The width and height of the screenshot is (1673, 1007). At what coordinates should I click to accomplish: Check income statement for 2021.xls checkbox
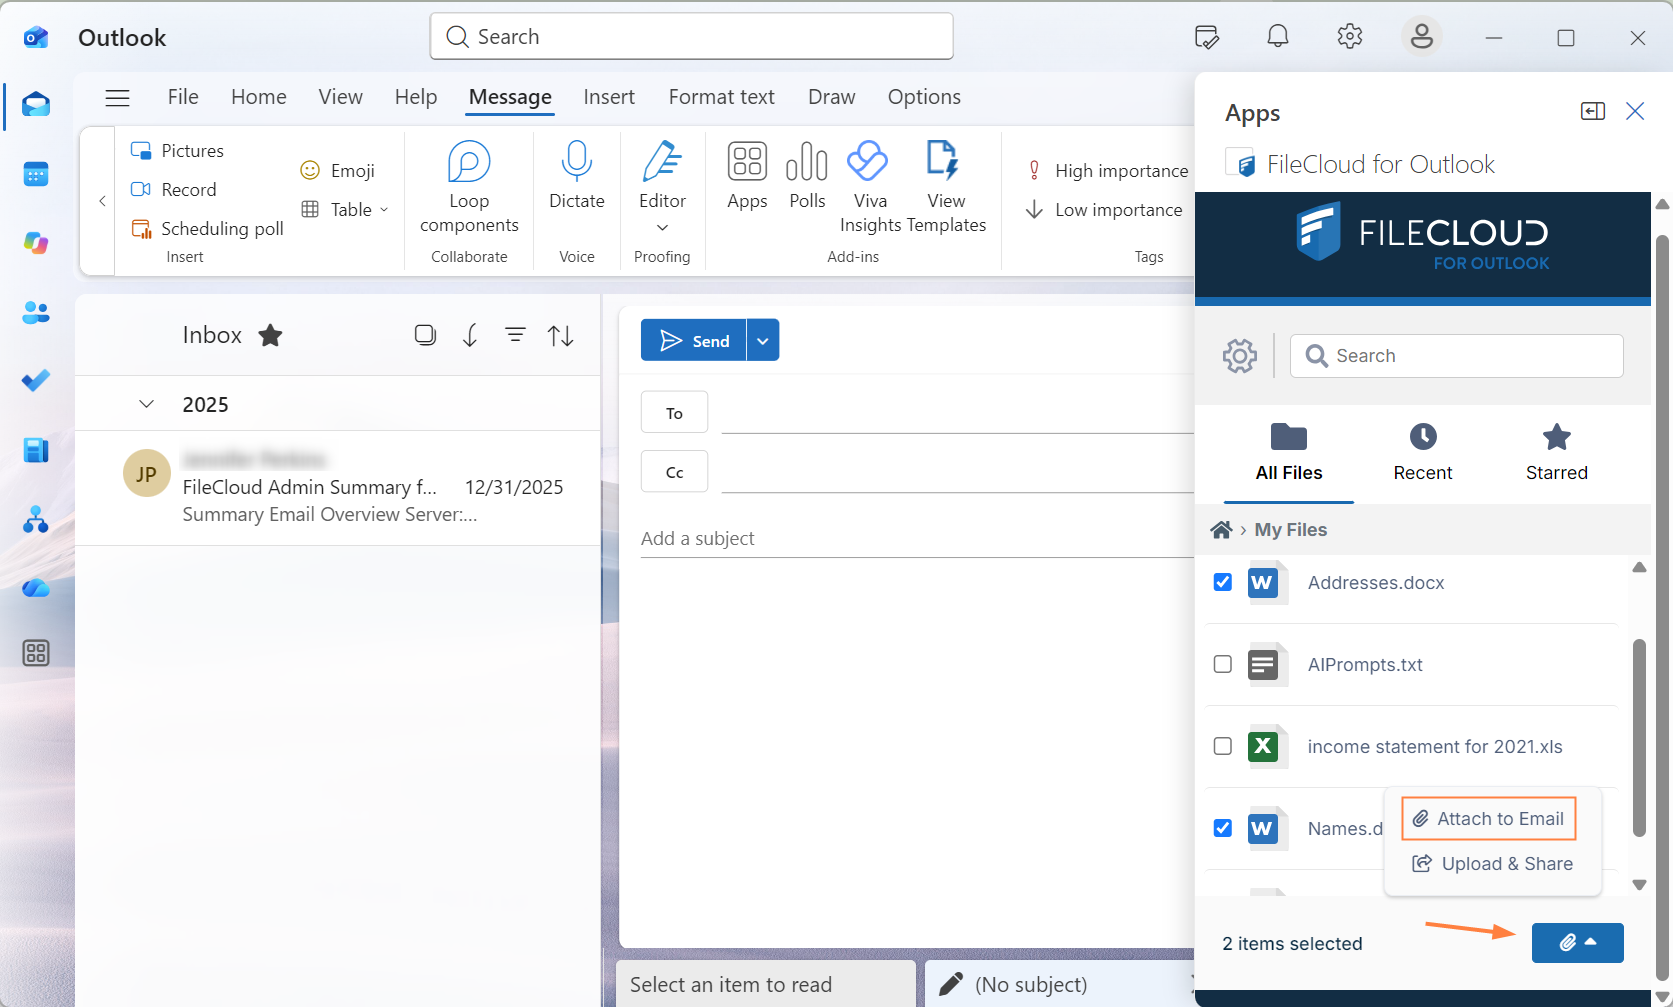pyautogui.click(x=1222, y=746)
